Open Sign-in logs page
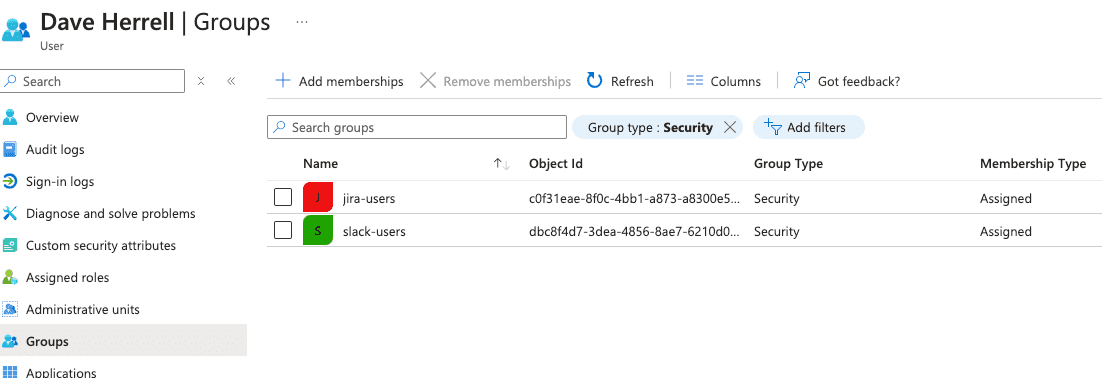Image resolution: width=1102 pixels, height=378 pixels. (60, 181)
